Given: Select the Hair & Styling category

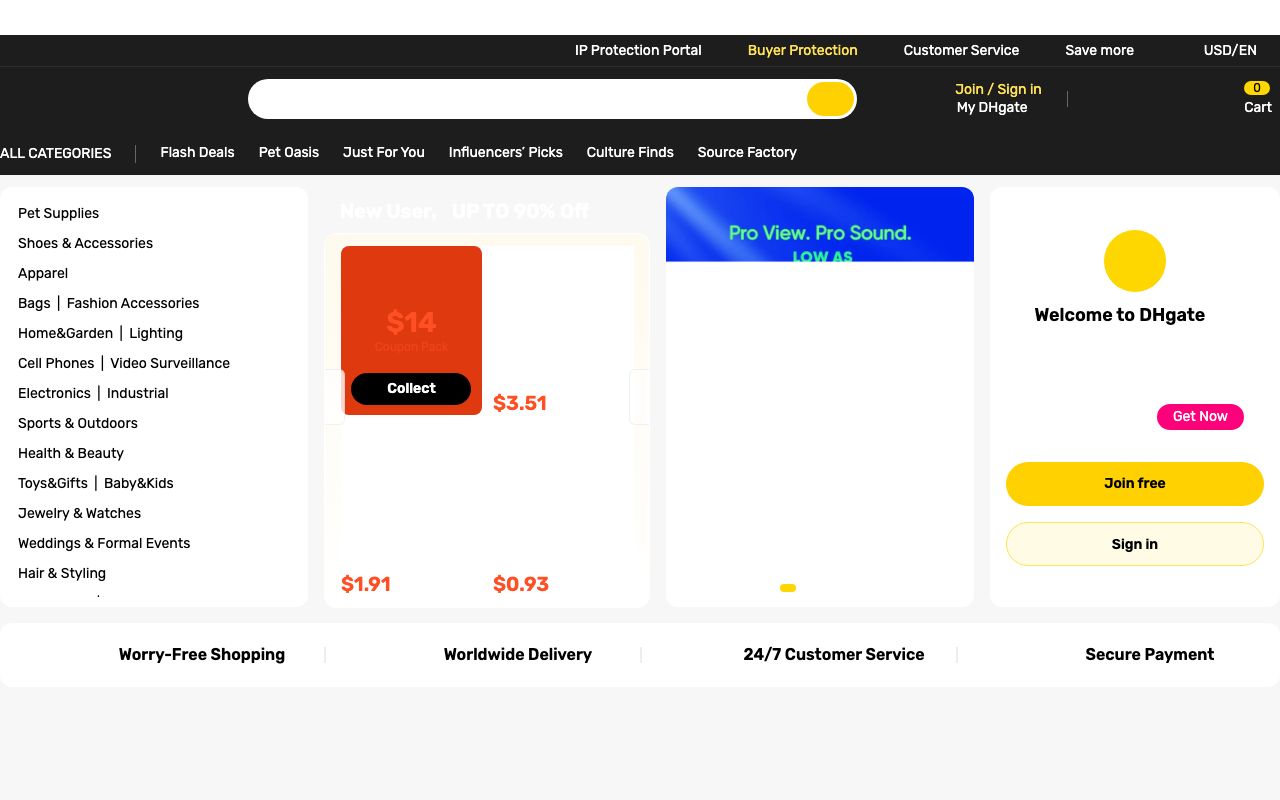Looking at the screenshot, I should [62, 573].
